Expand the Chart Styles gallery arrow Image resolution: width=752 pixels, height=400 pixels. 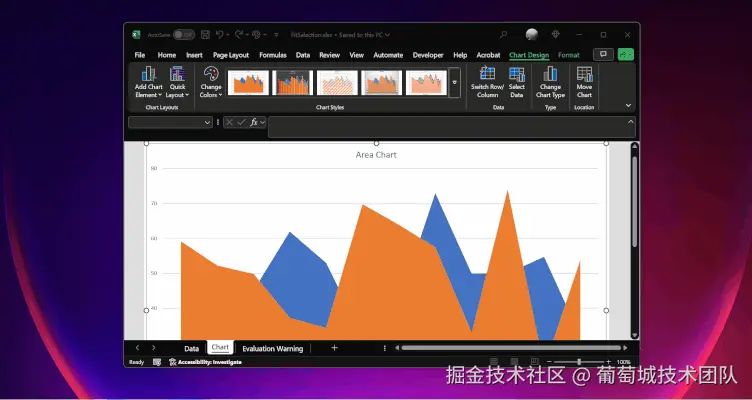click(x=455, y=82)
